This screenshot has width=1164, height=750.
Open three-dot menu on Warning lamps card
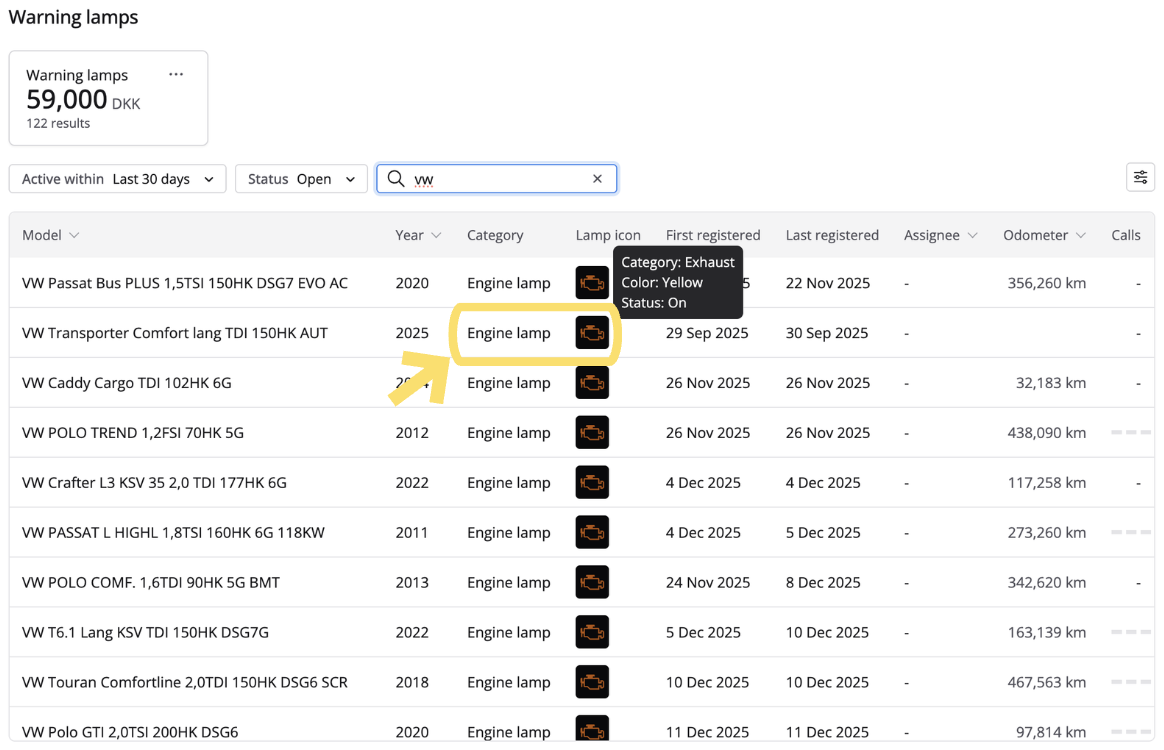176,75
